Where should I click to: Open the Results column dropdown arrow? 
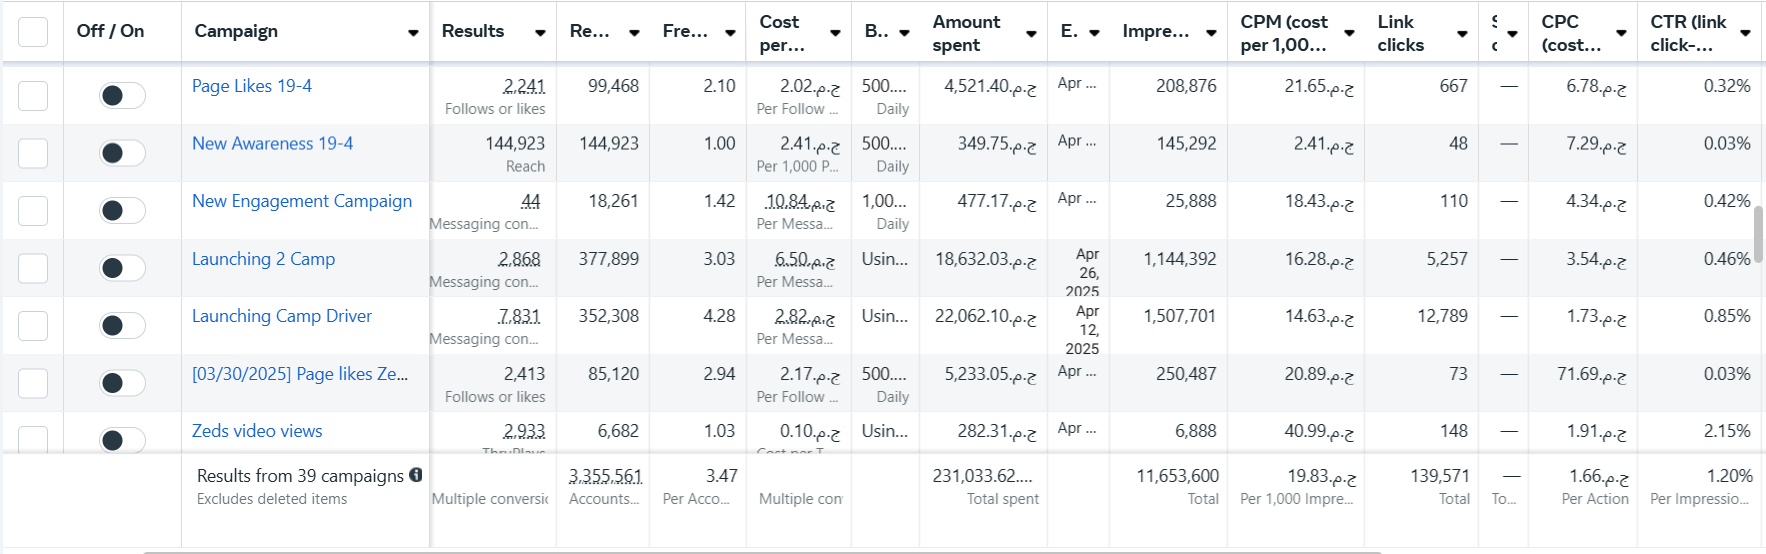pos(540,33)
